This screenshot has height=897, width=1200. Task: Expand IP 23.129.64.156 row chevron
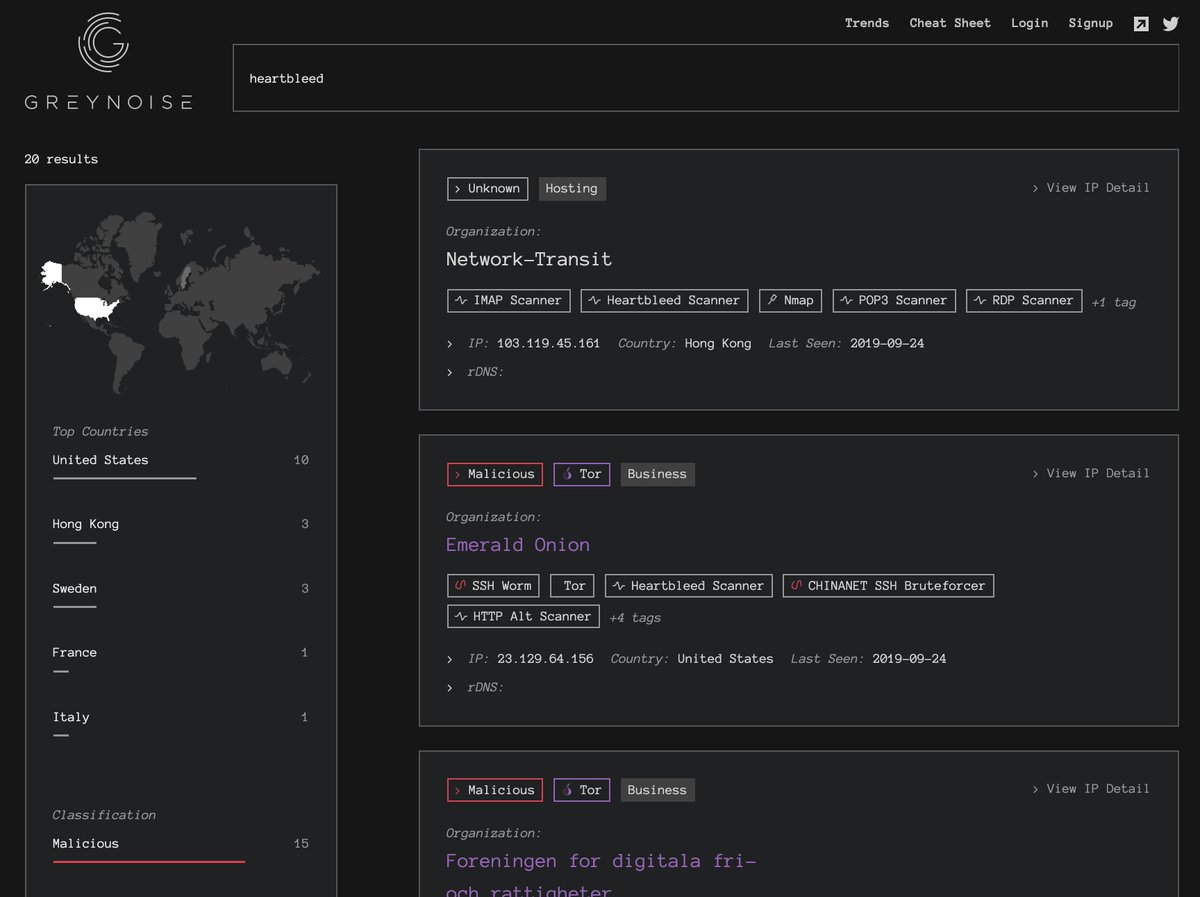[450, 660]
